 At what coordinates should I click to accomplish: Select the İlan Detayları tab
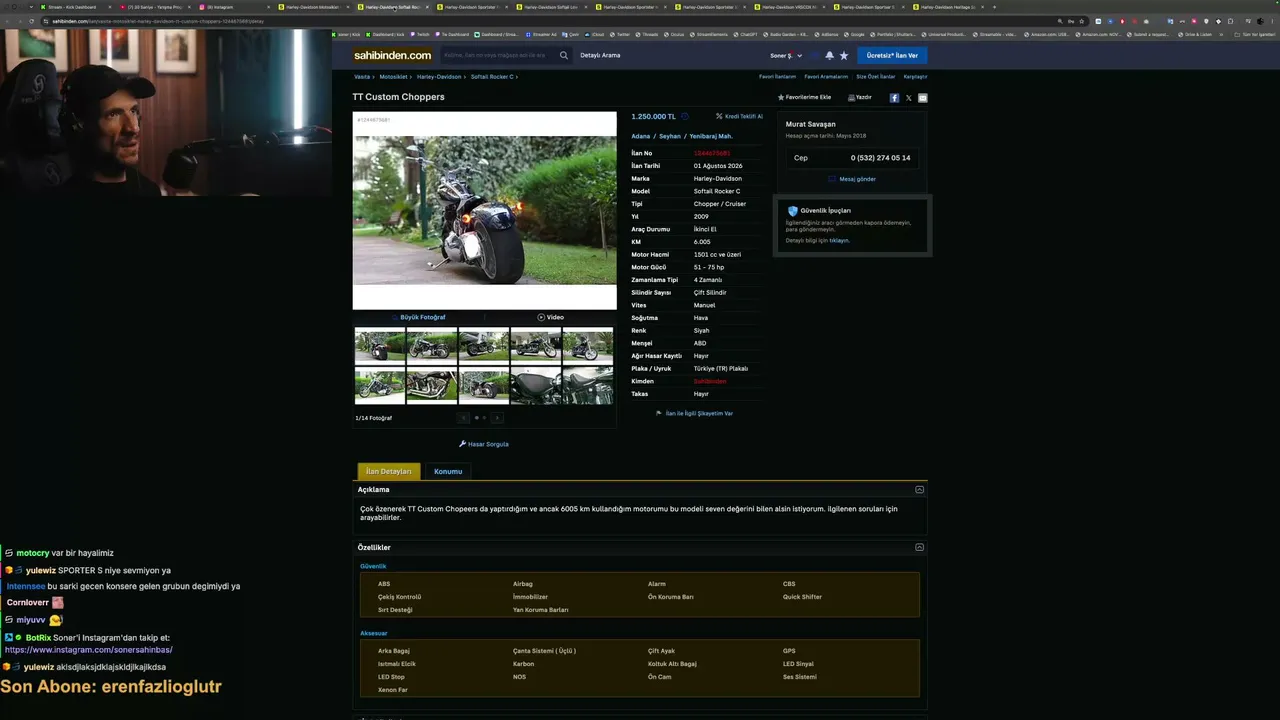pos(389,472)
